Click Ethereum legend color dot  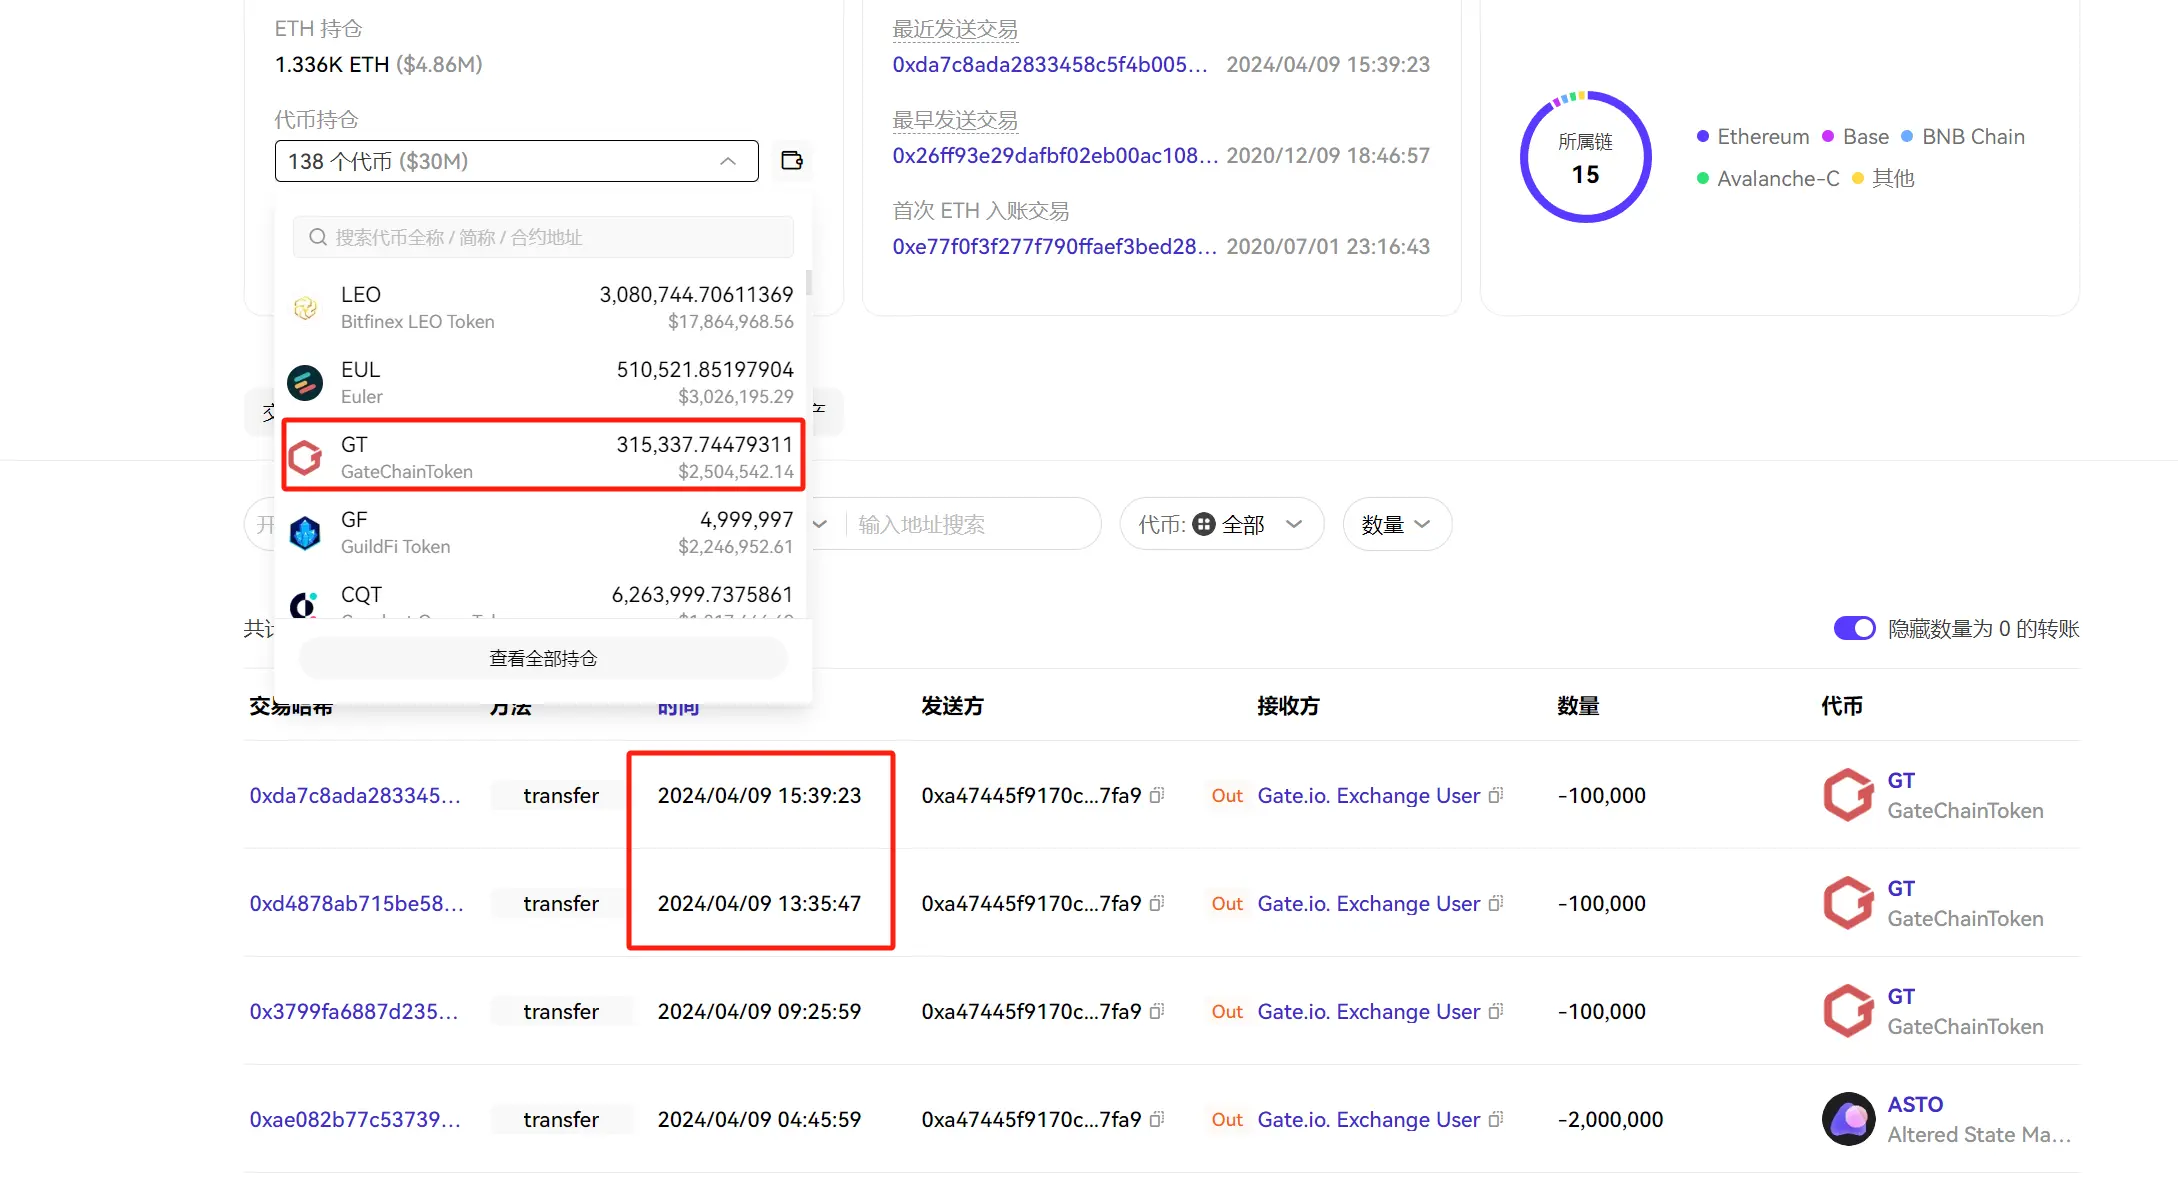click(1702, 136)
